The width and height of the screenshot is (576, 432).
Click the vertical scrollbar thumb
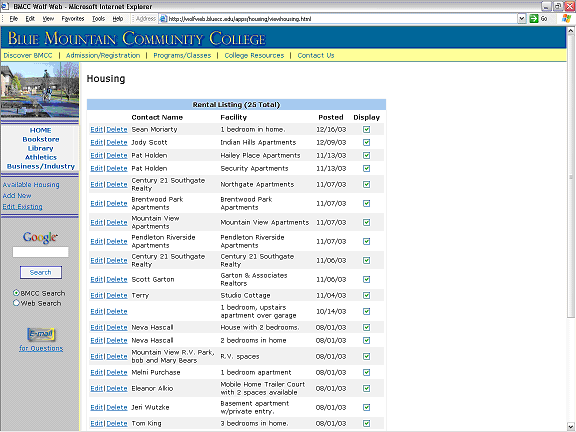[x=570, y=177]
